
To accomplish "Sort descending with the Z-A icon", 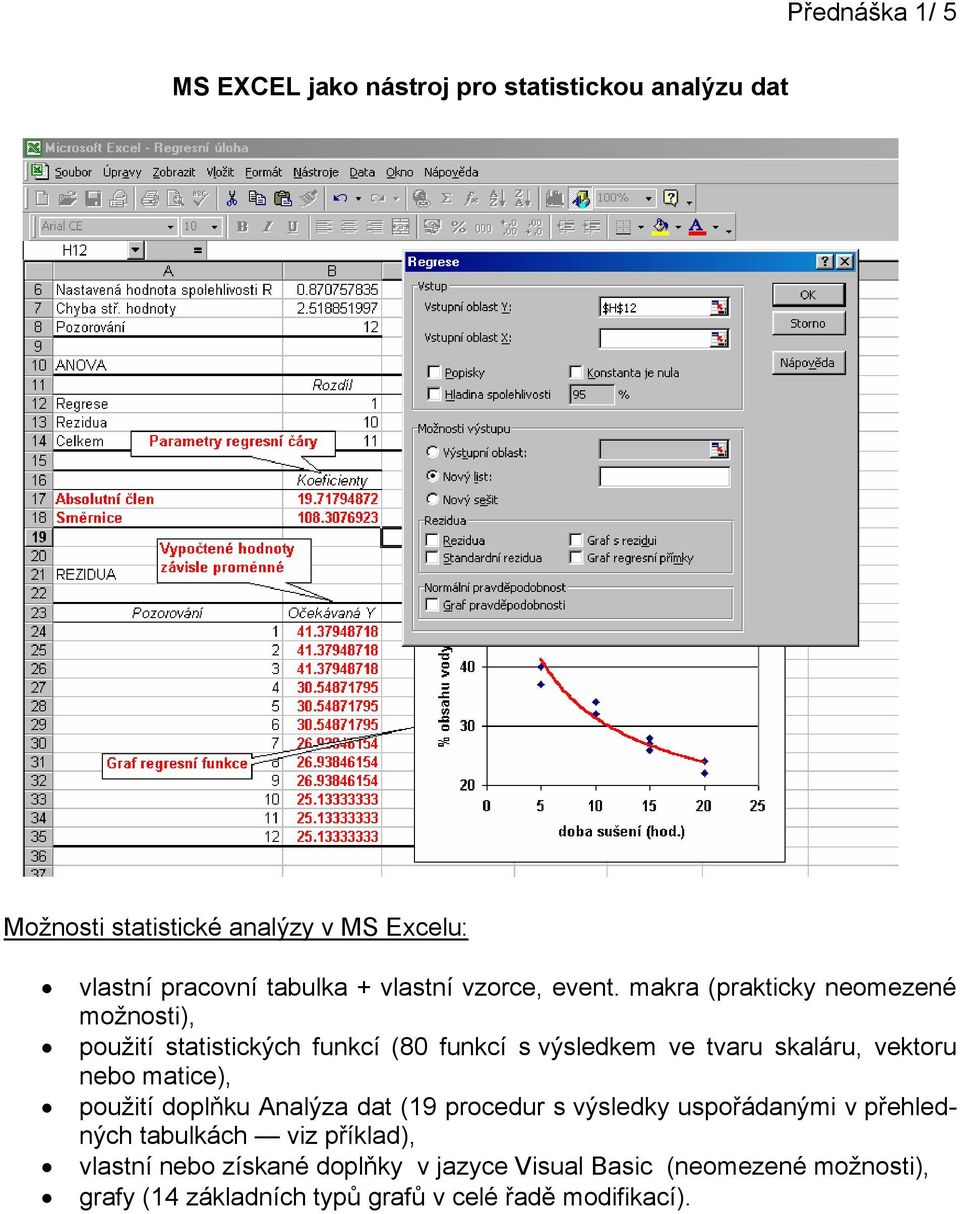I will (x=522, y=198).
